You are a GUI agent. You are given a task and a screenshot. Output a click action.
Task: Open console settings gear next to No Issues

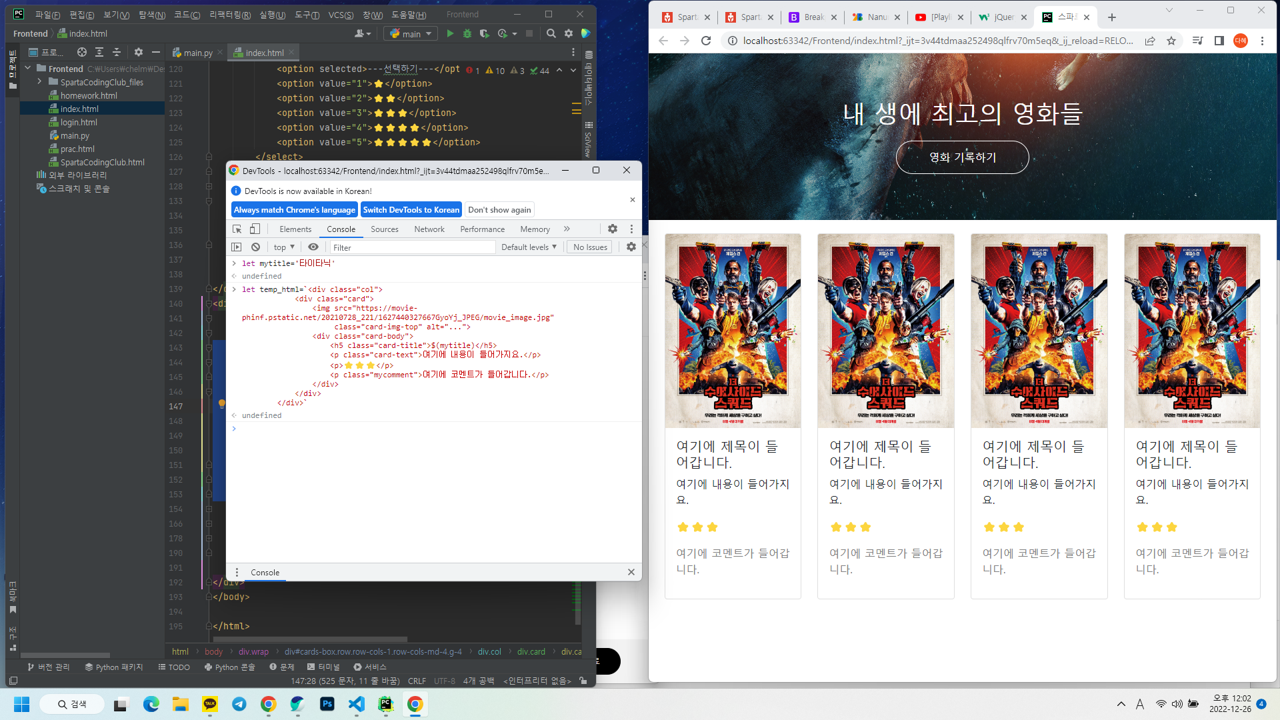click(631, 247)
